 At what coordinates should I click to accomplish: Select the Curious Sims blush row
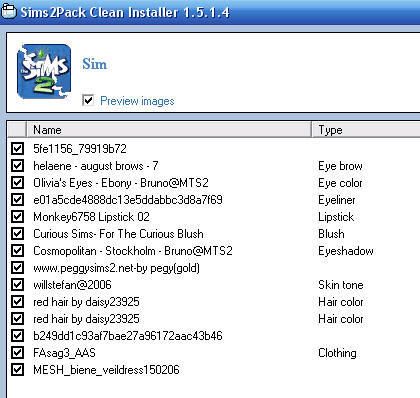pyautogui.click(x=213, y=234)
